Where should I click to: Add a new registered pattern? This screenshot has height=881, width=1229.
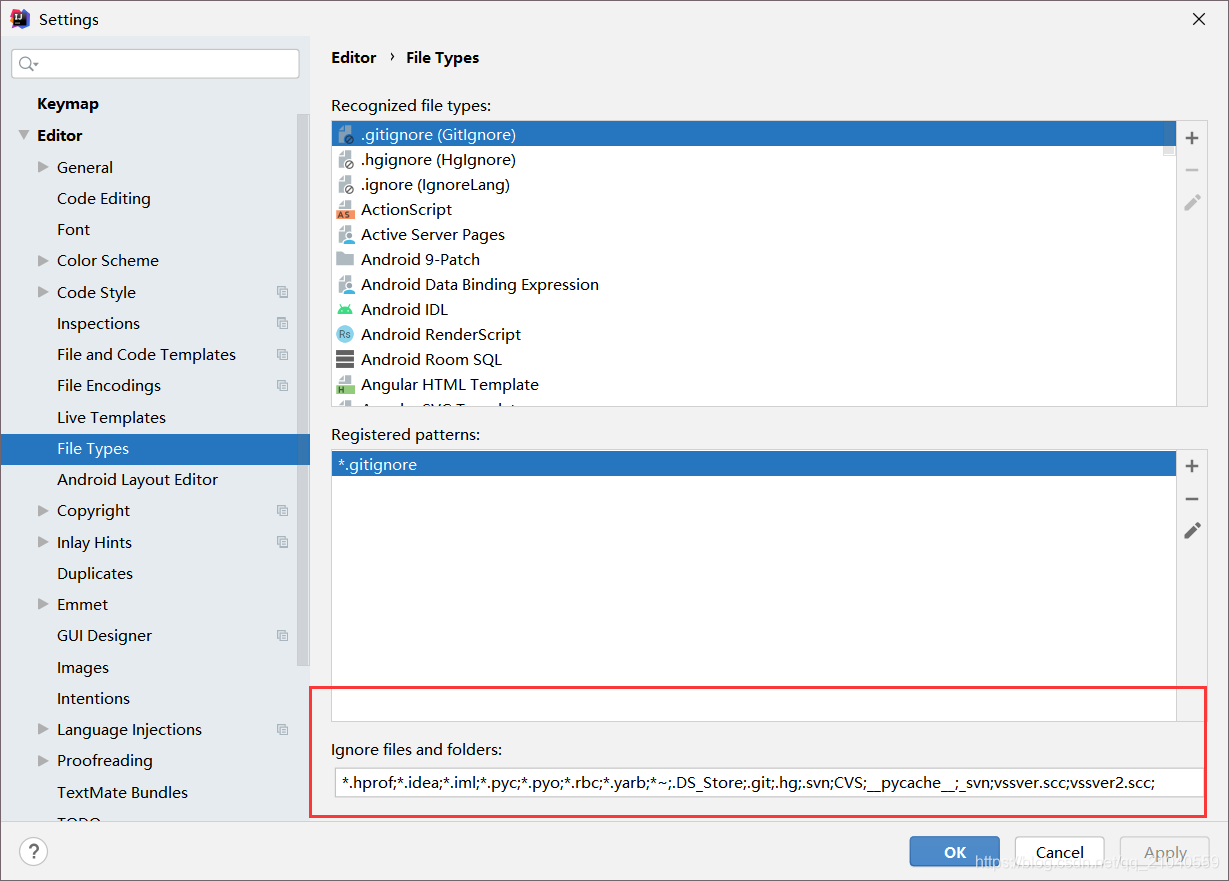coord(1192,466)
